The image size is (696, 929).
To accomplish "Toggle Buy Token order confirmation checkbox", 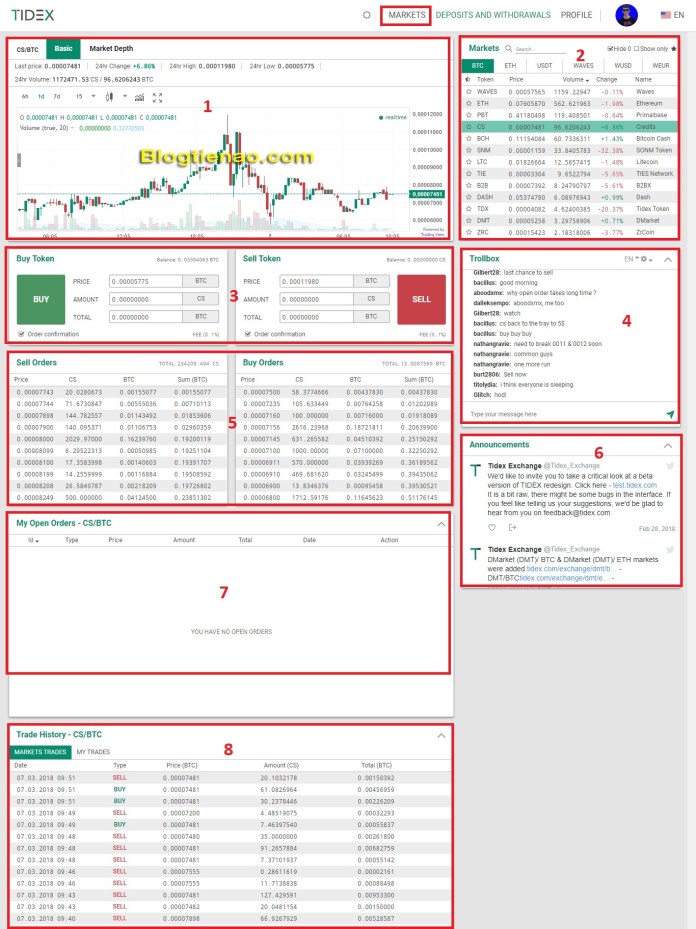I will coord(21,334).
